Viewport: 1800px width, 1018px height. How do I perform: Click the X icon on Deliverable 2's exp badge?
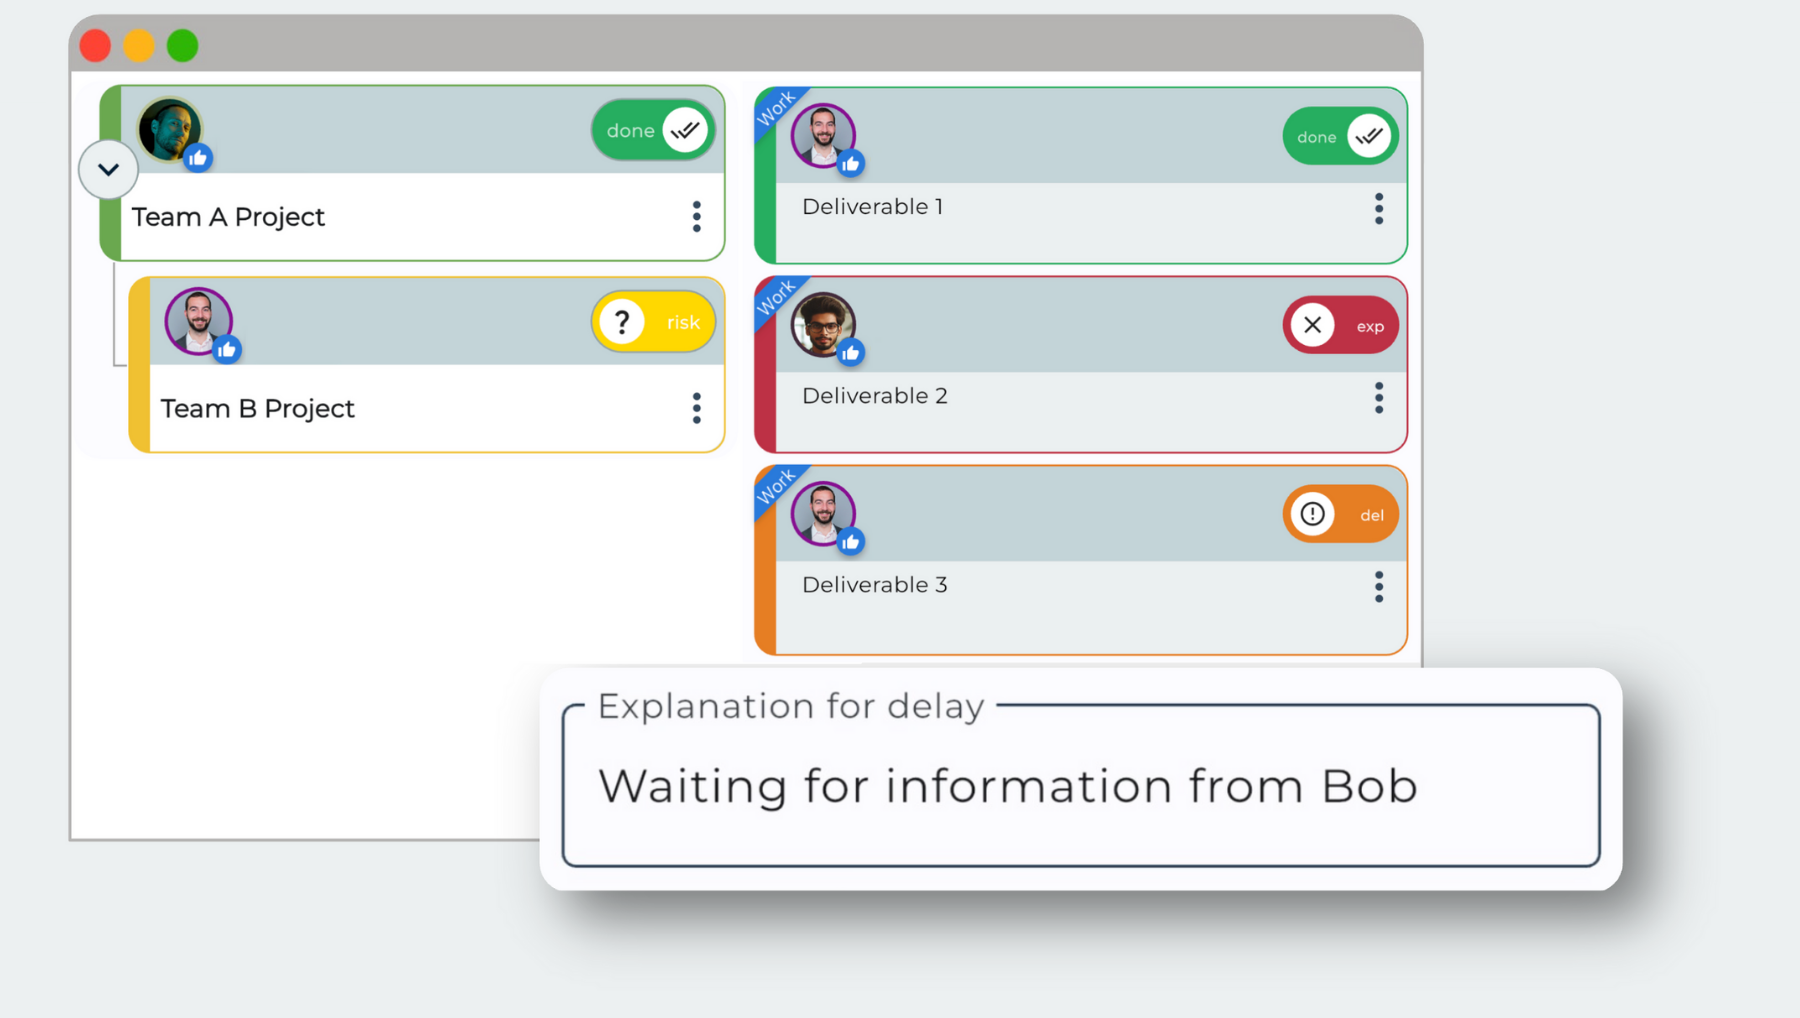click(1312, 324)
